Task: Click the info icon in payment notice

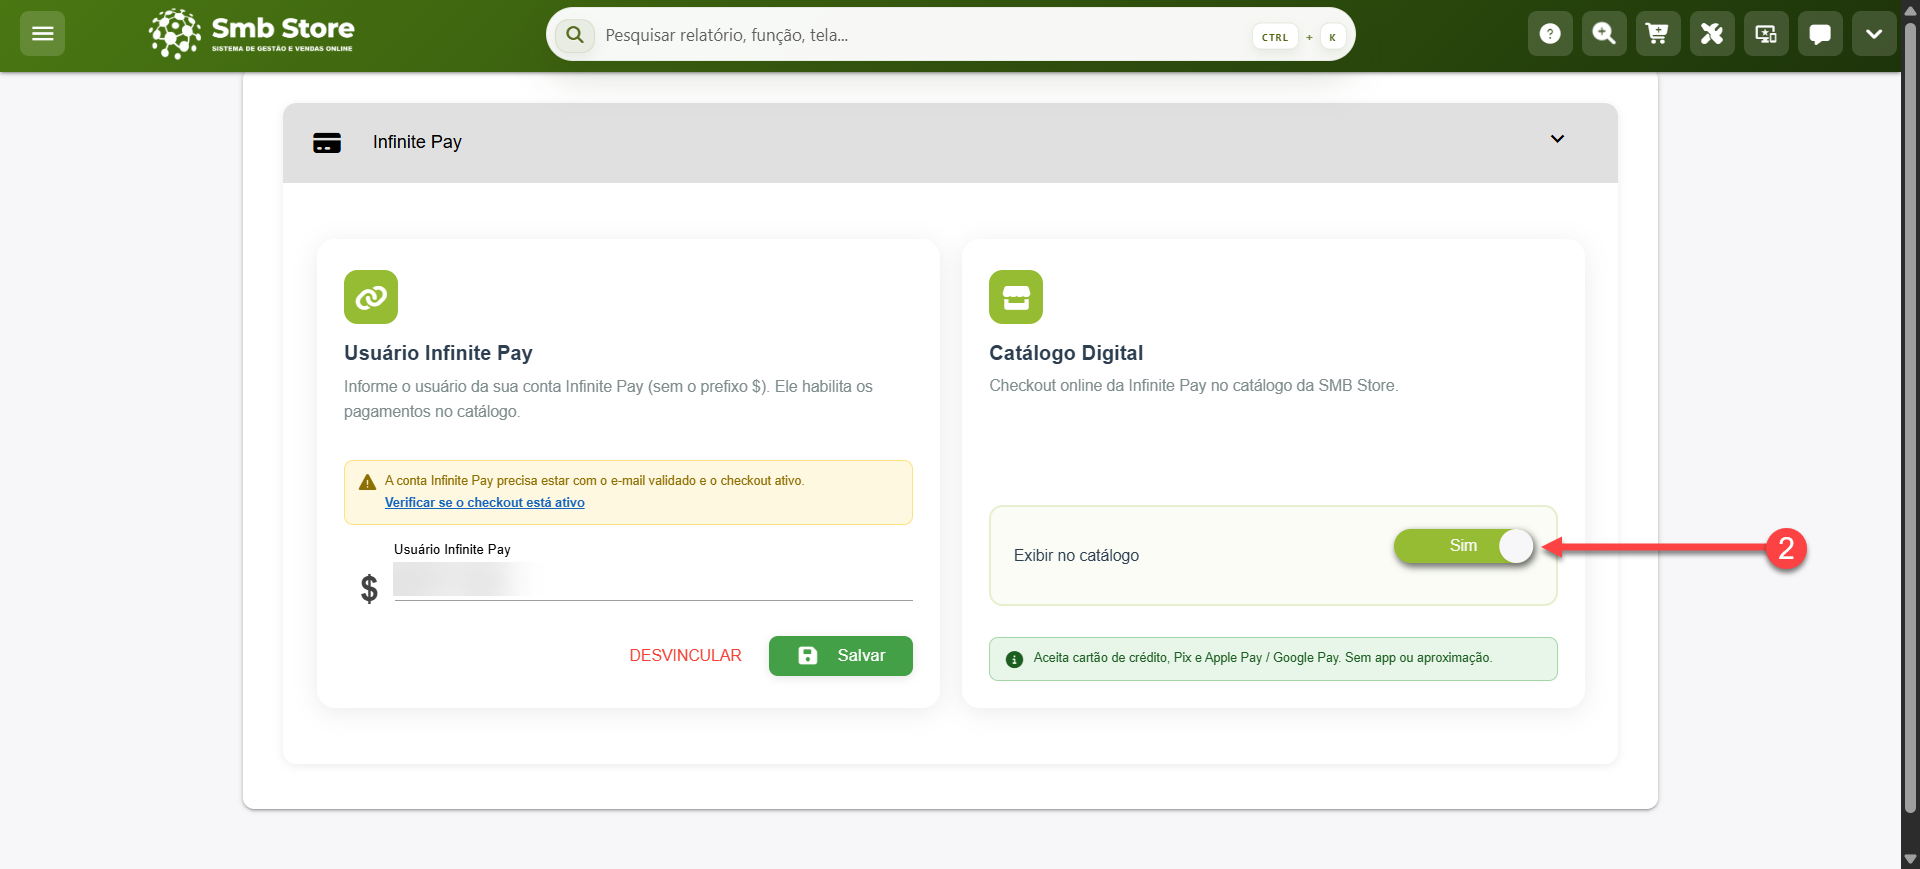Action: pyautogui.click(x=1014, y=659)
